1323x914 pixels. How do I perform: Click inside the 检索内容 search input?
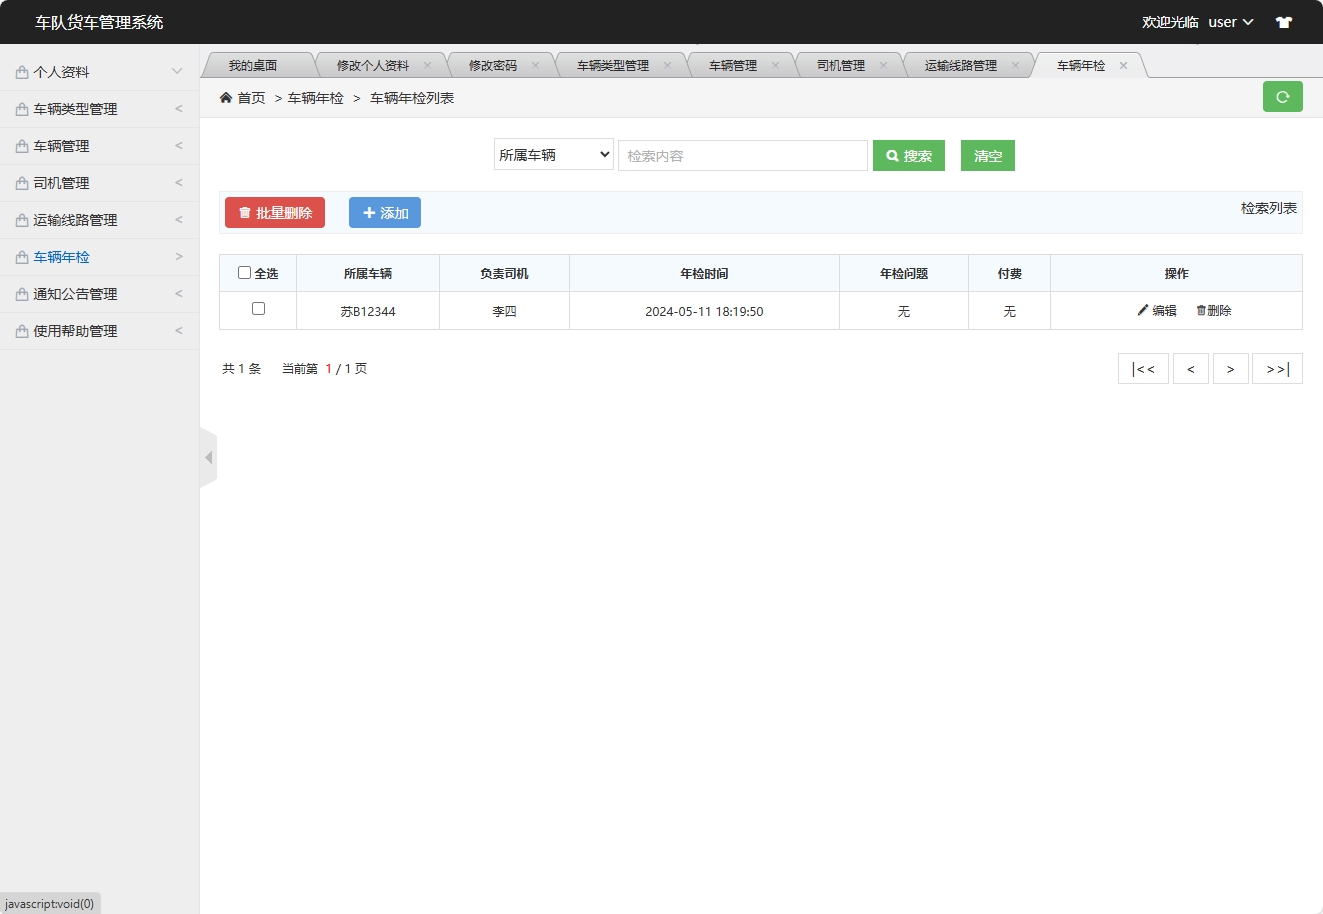[x=742, y=155]
